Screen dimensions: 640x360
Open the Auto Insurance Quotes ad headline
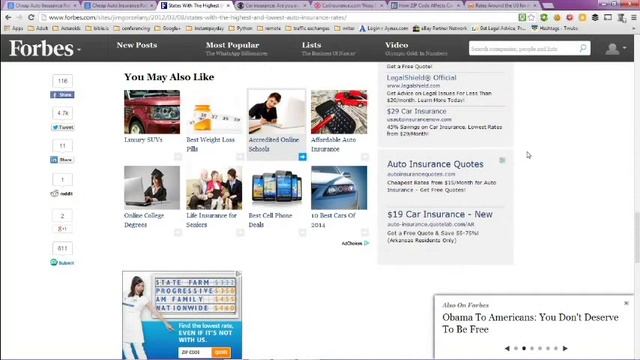(435, 164)
